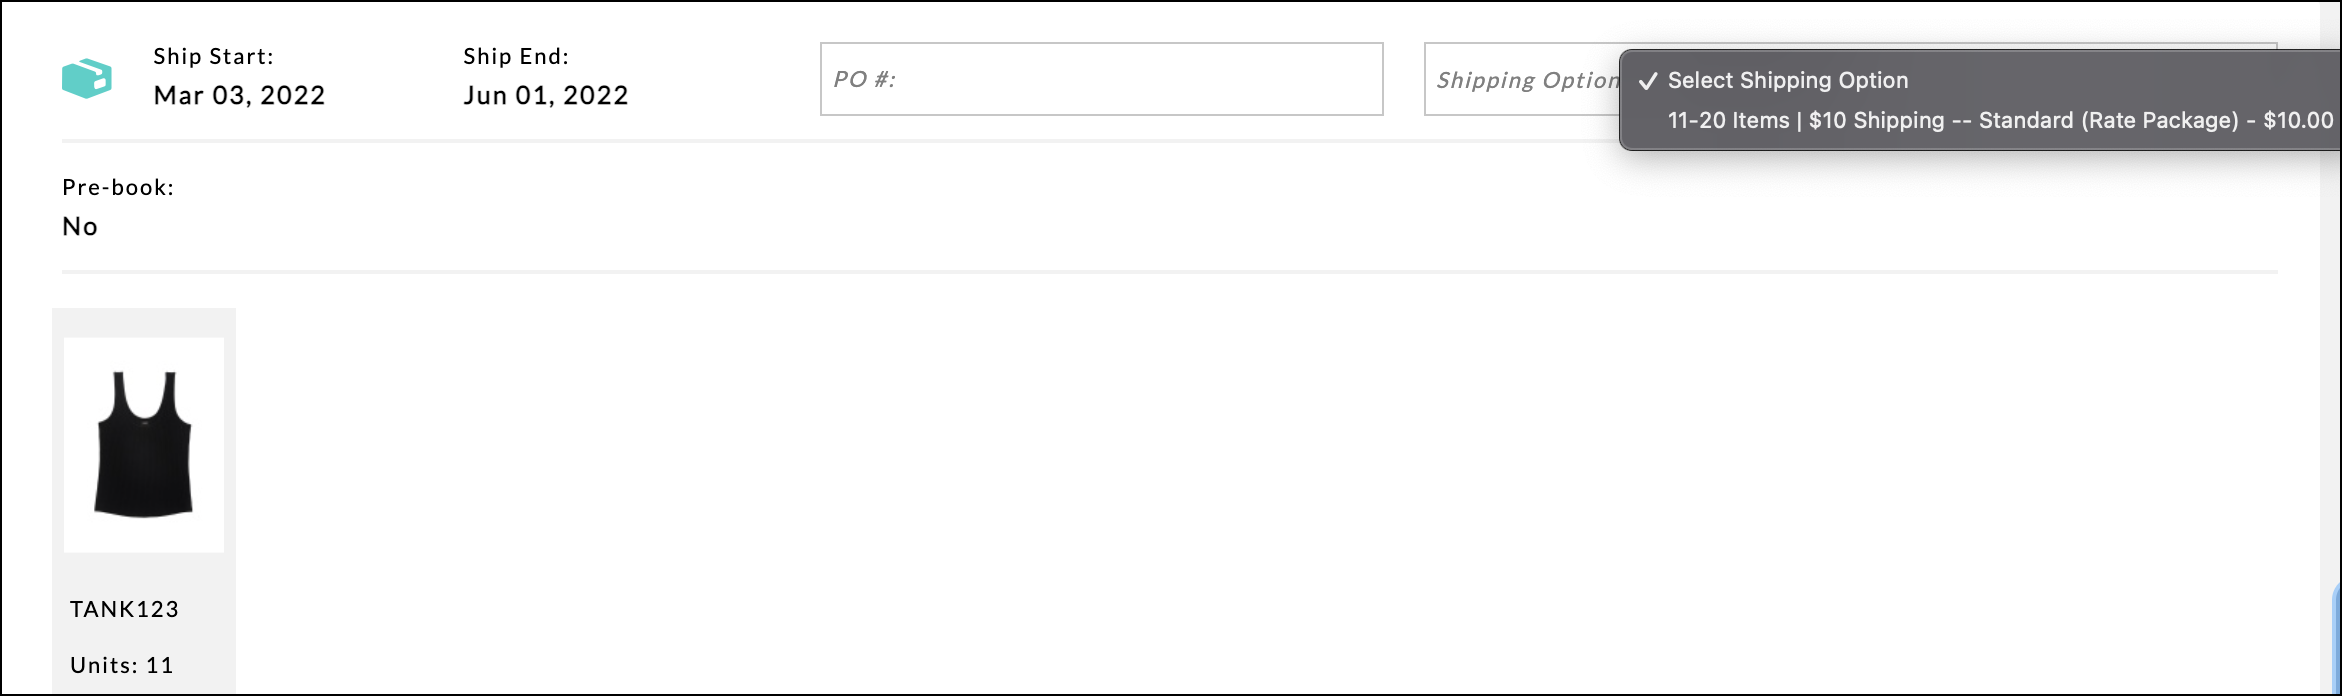
Task: Click the Units: 11 text
Action: click(122, 665)
